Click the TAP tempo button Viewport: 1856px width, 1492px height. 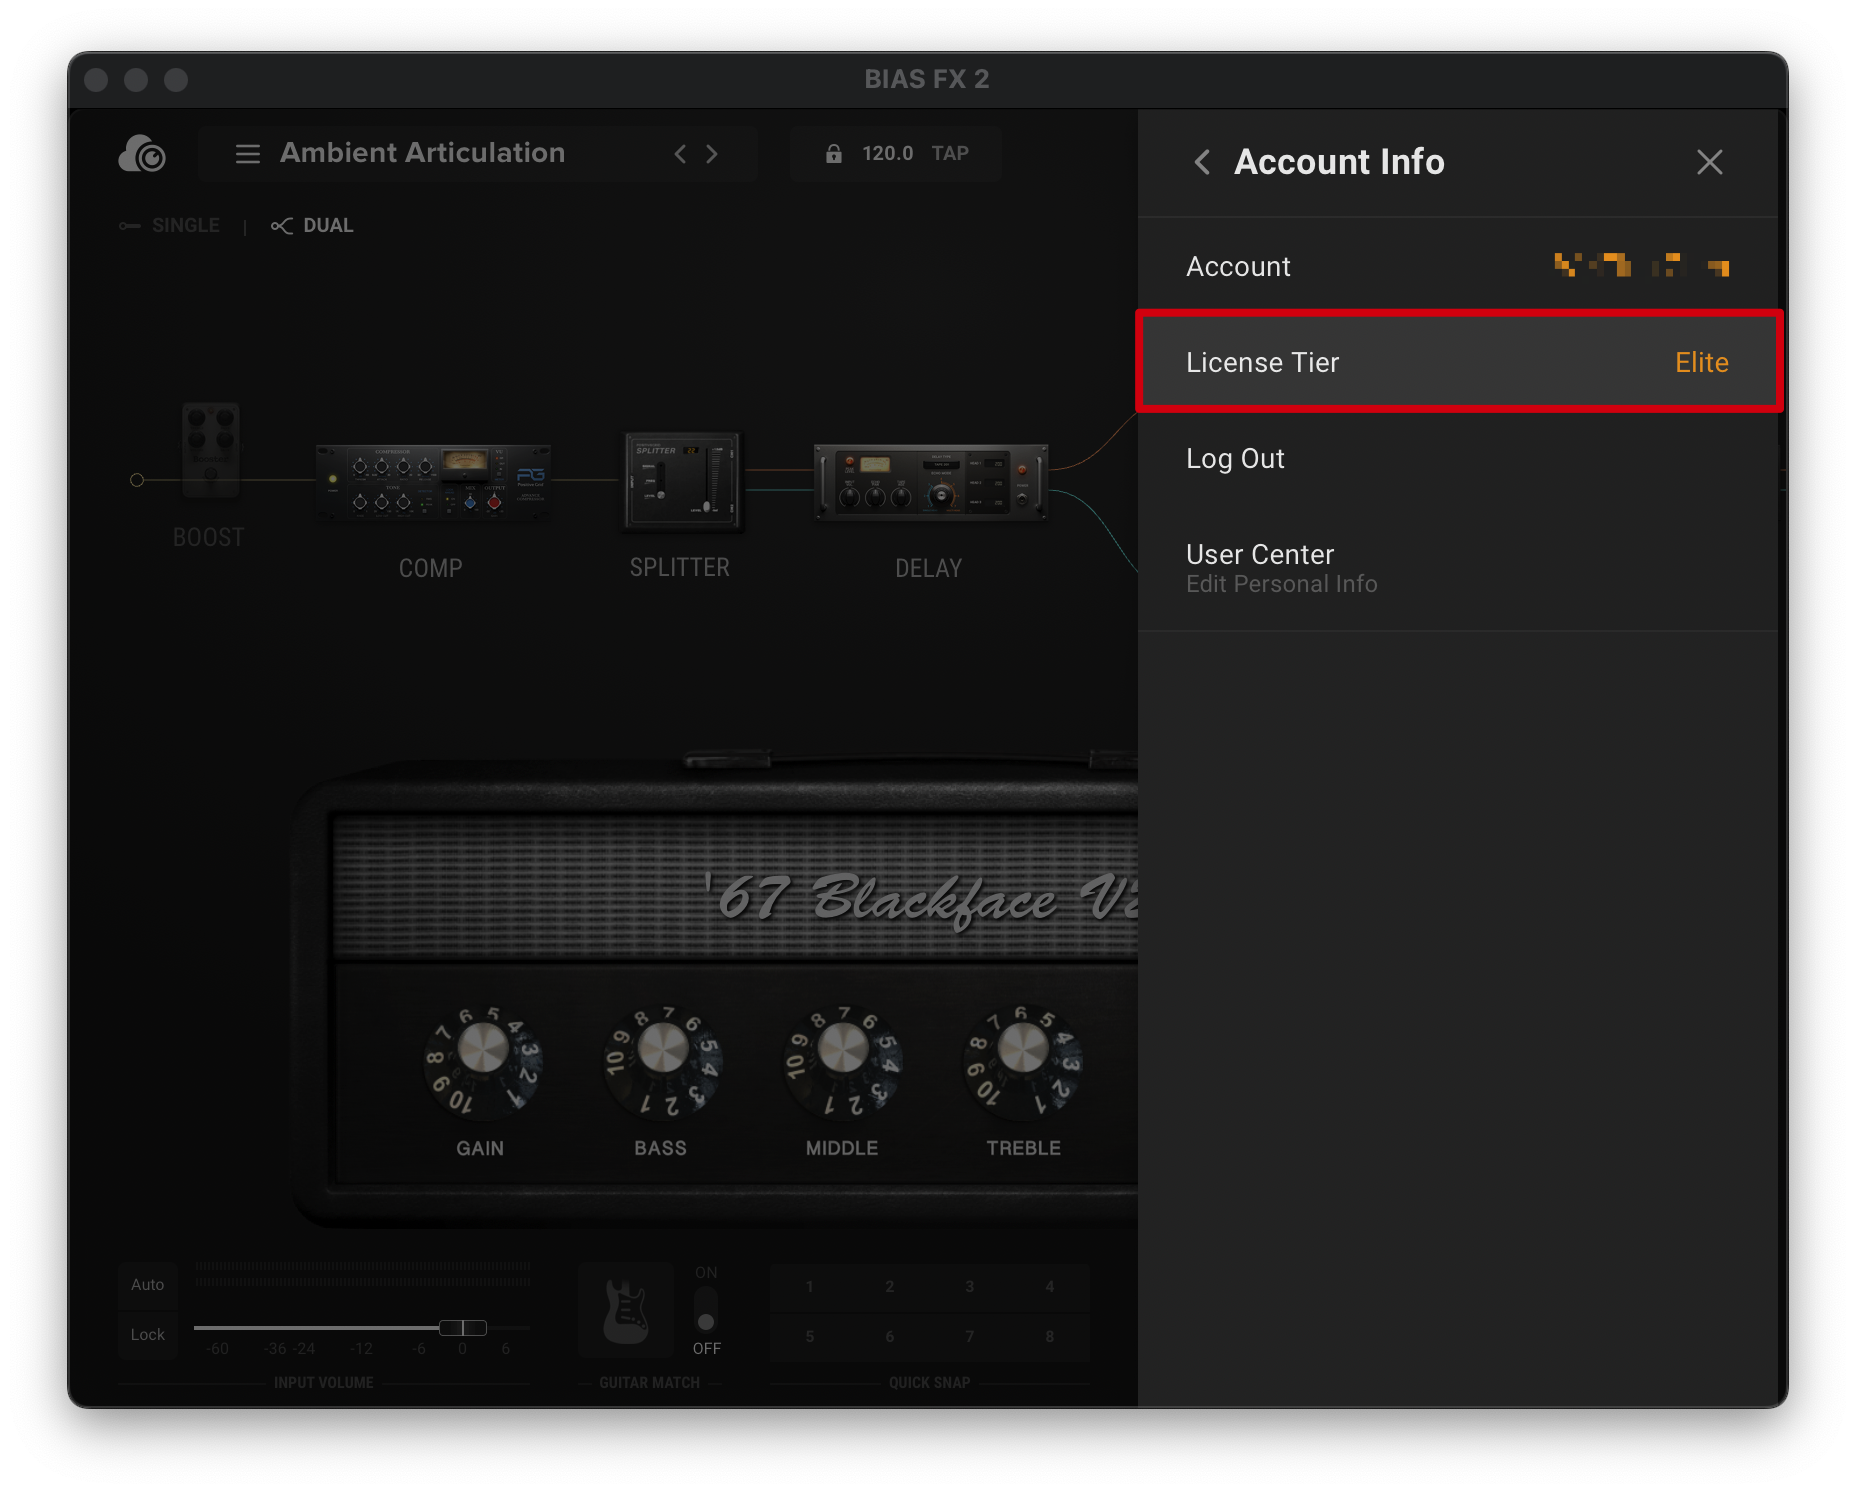pos(950,154)
